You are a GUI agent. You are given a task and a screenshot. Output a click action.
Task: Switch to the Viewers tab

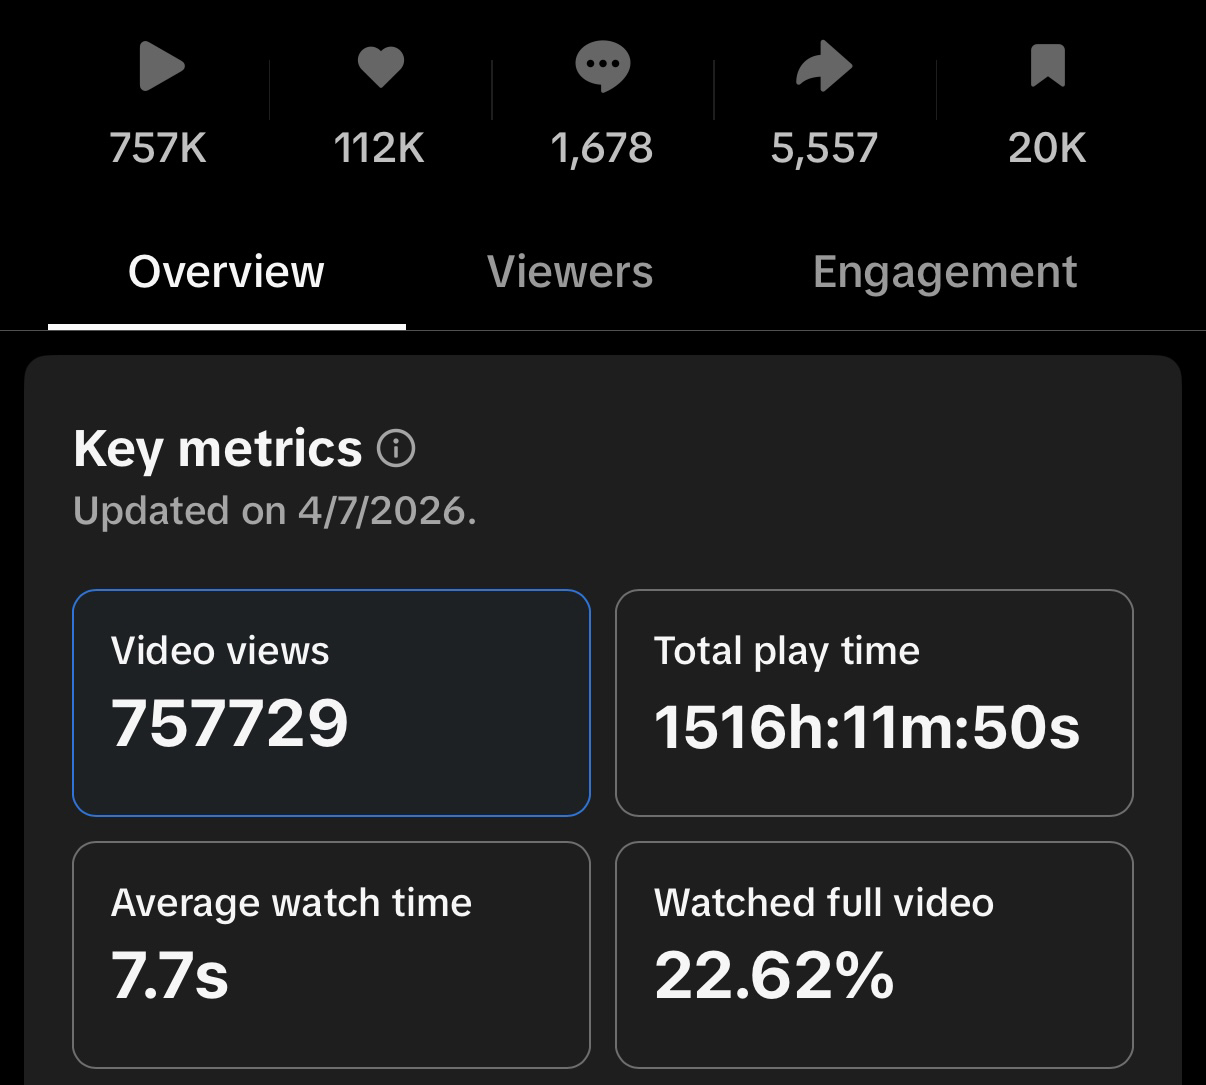(570, 272)
